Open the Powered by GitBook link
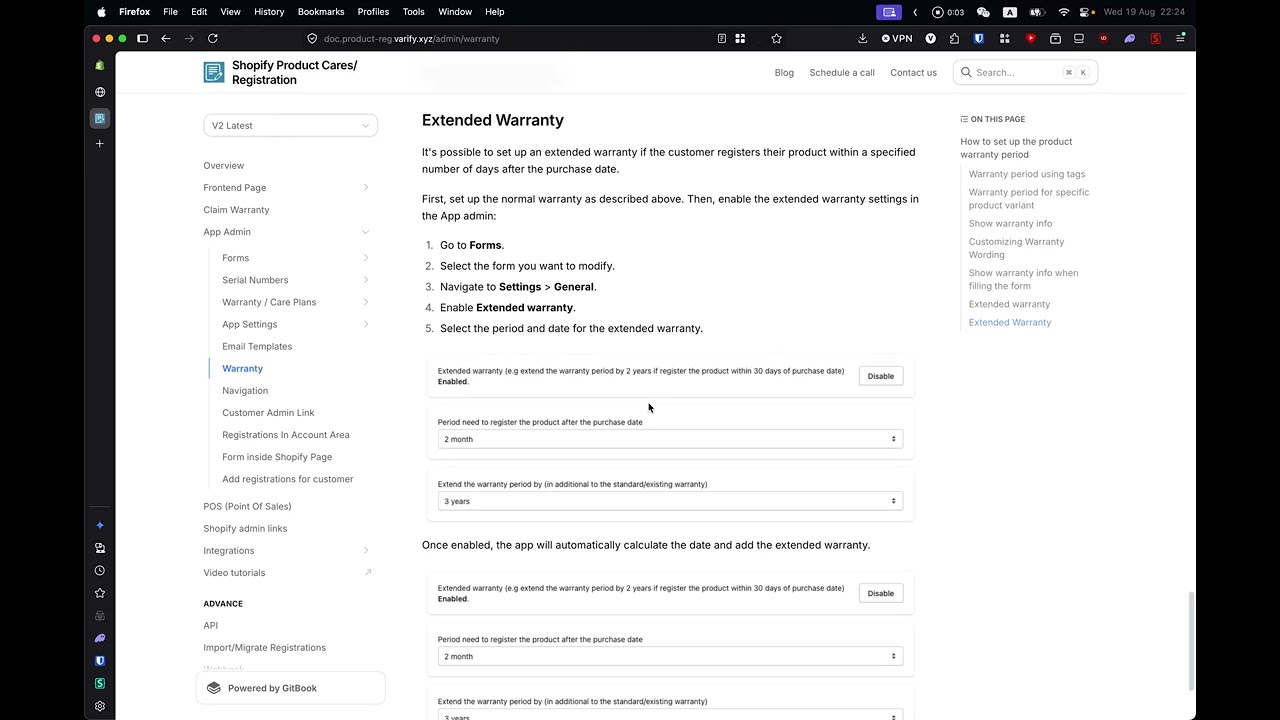1280x720 pixels. 290,688
